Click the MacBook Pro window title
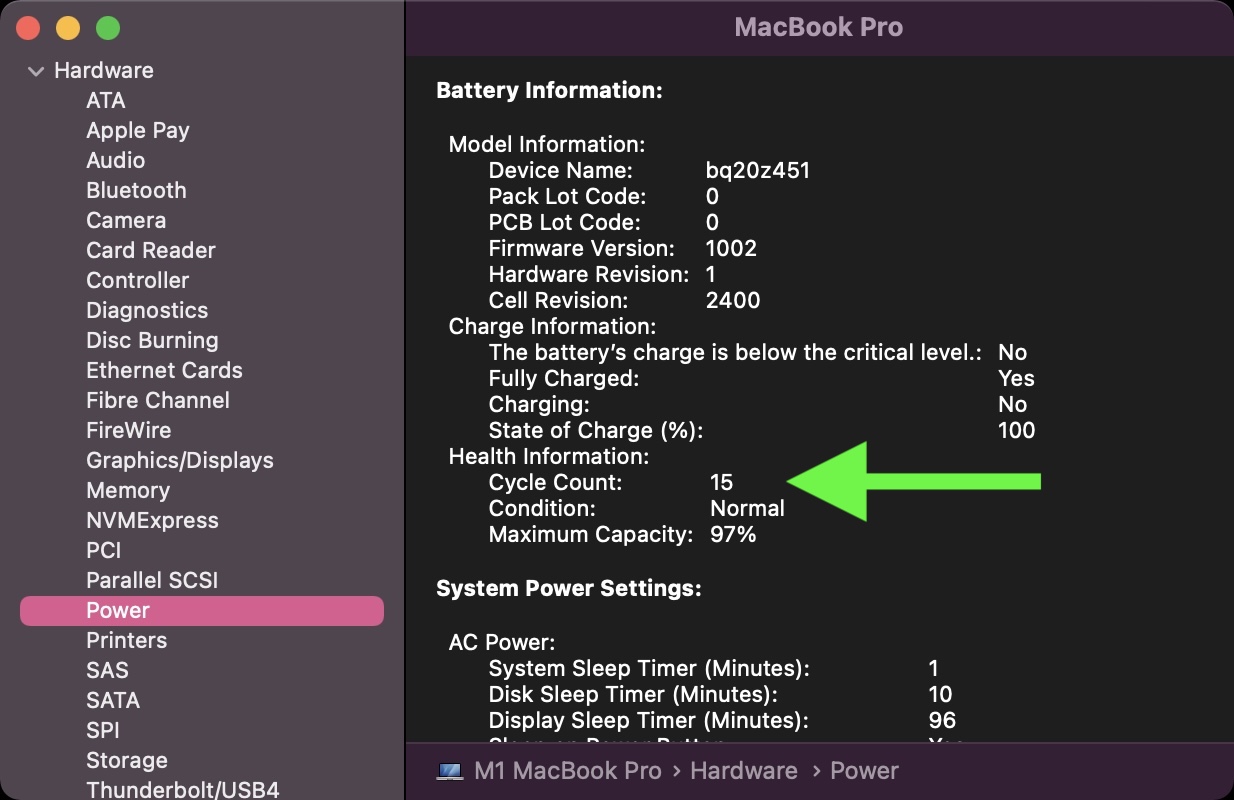Viewport: 1234px width, 800px height. [818, 27]
